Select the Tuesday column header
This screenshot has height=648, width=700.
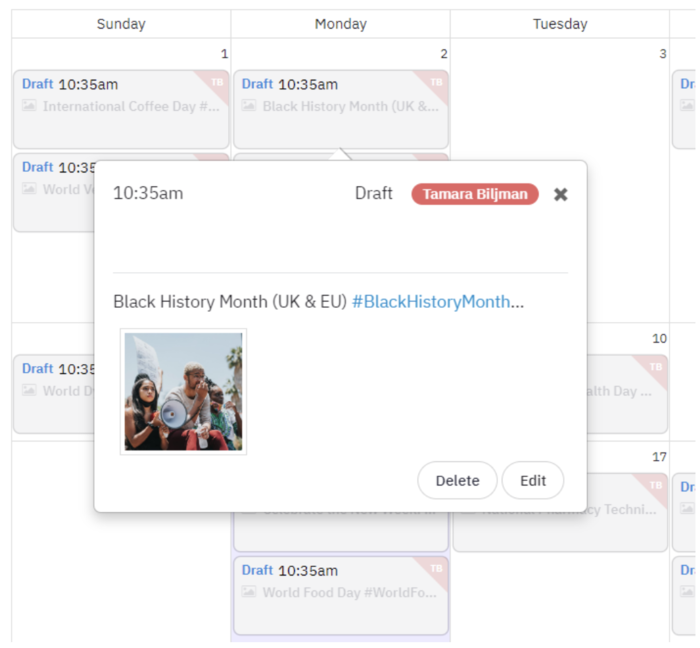tap(560, 24)
